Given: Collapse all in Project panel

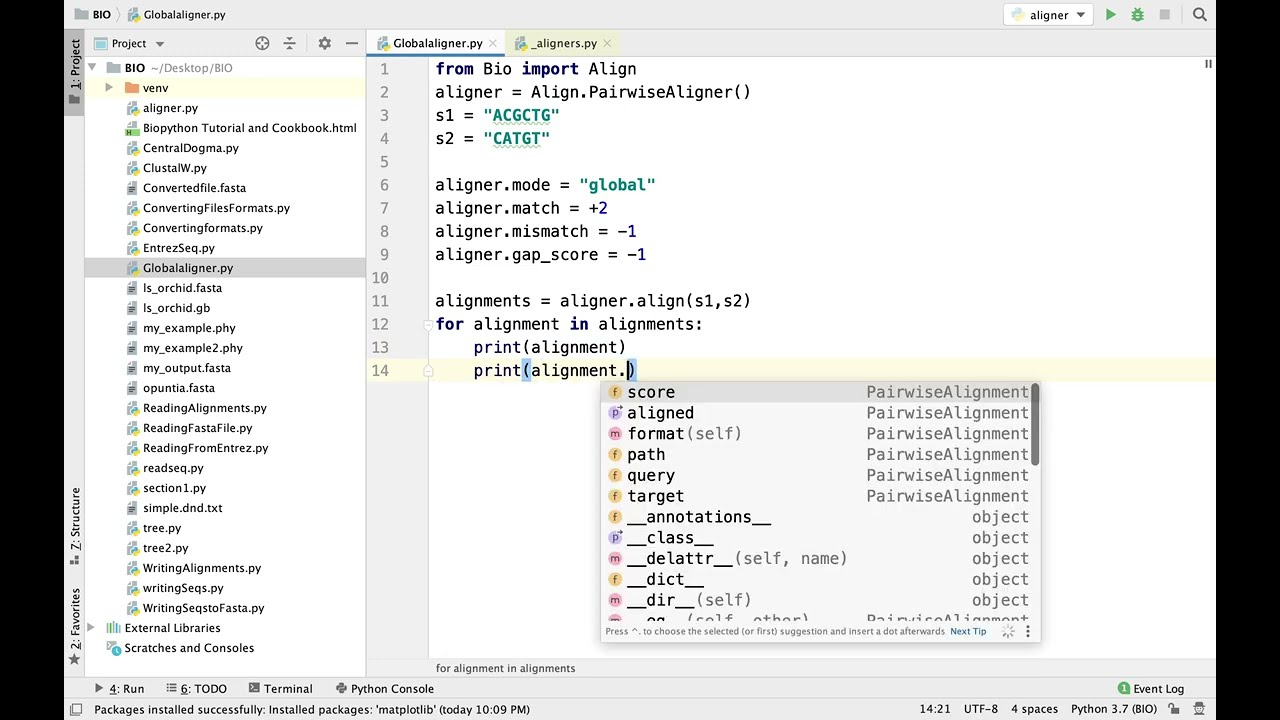Looking at the screenshot, I should (x=290, y=43).
